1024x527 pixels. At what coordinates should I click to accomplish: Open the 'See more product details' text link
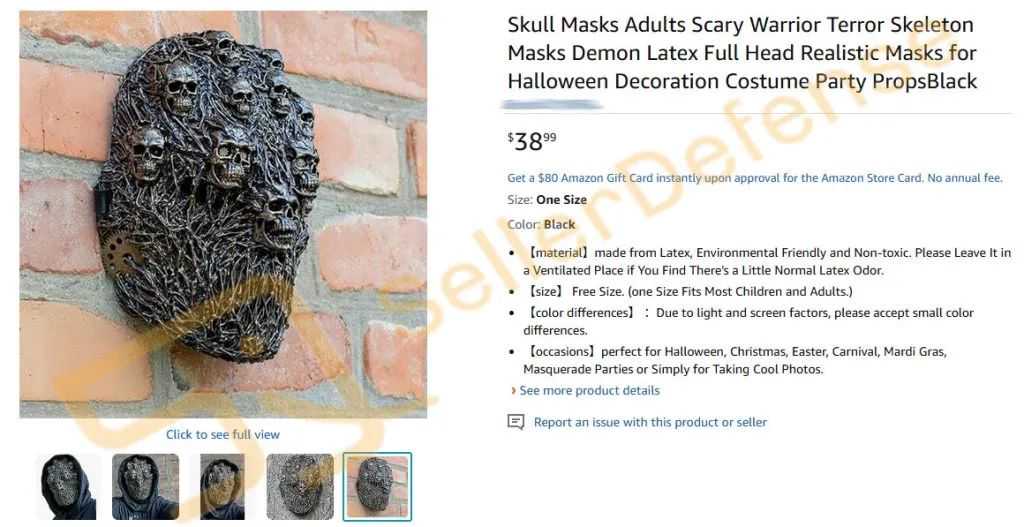point(589,391)
